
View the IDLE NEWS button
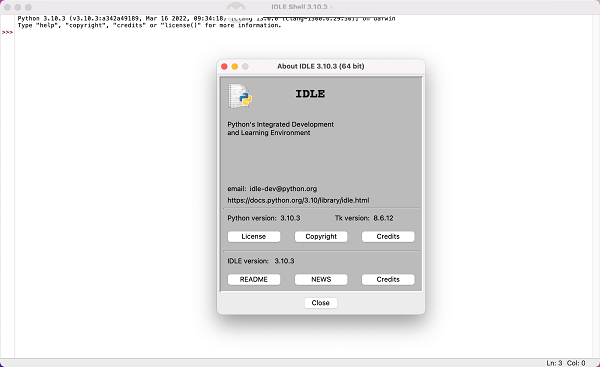pos(321,279)
